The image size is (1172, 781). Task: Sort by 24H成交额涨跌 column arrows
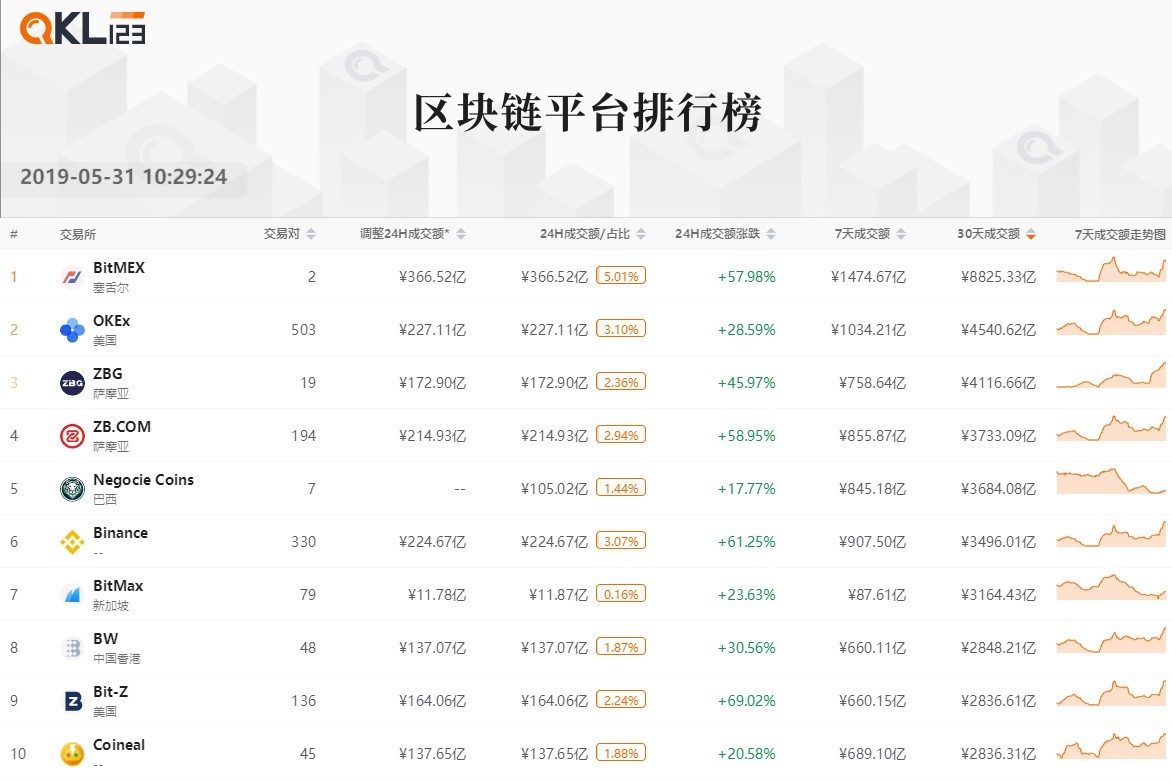(x=771, y=234)
